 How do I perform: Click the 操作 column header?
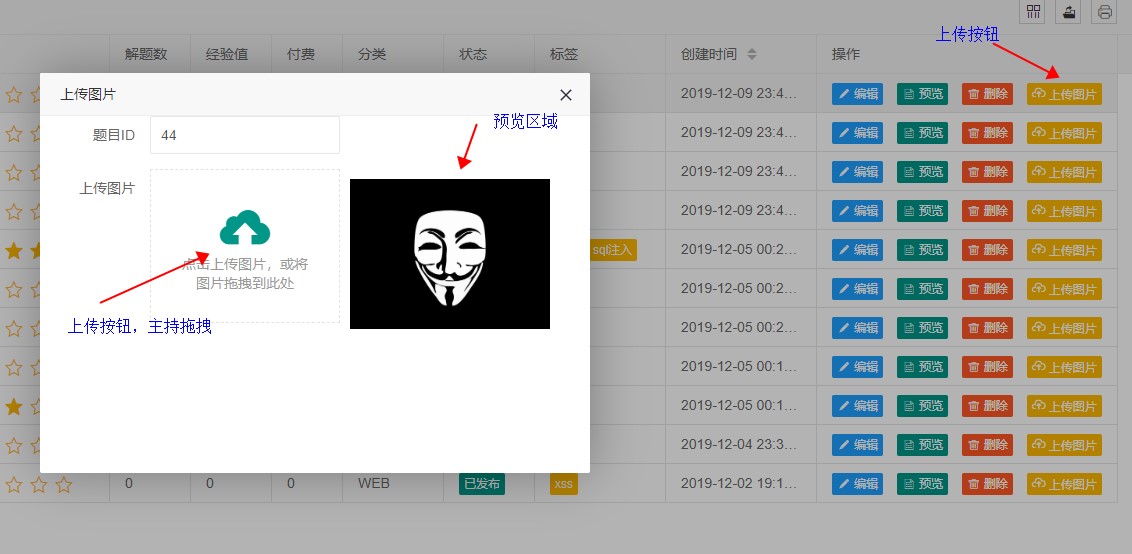[x=846, y=54]
